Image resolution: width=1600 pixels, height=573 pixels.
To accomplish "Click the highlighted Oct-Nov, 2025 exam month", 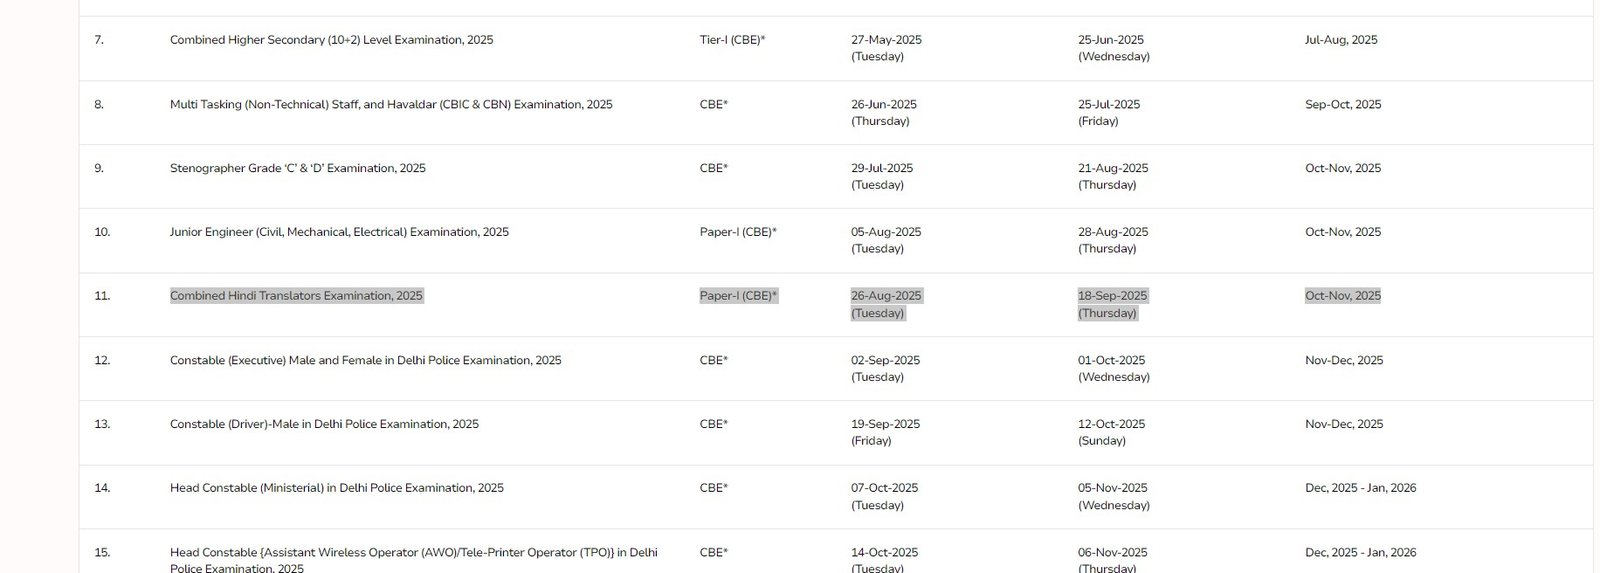I will (1343, 296).
